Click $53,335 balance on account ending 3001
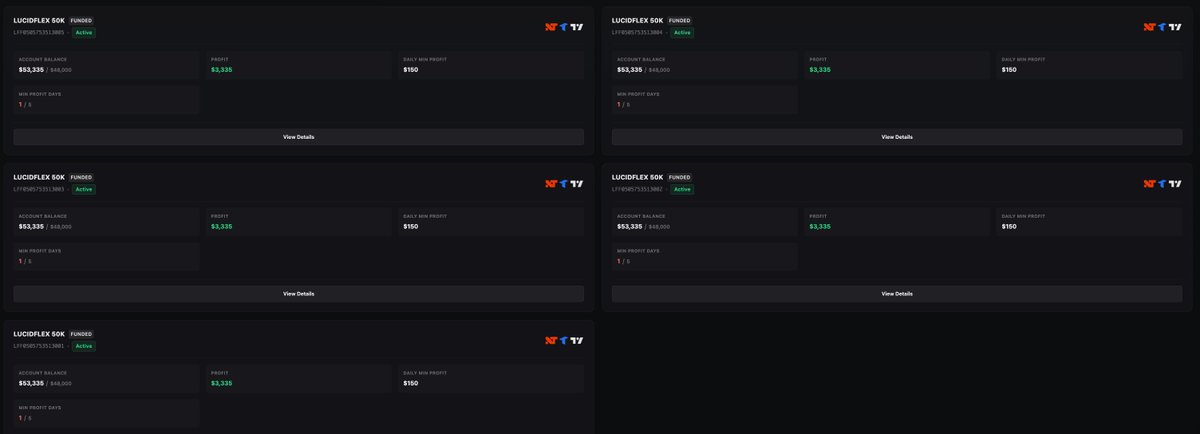 tap(31, 383)
